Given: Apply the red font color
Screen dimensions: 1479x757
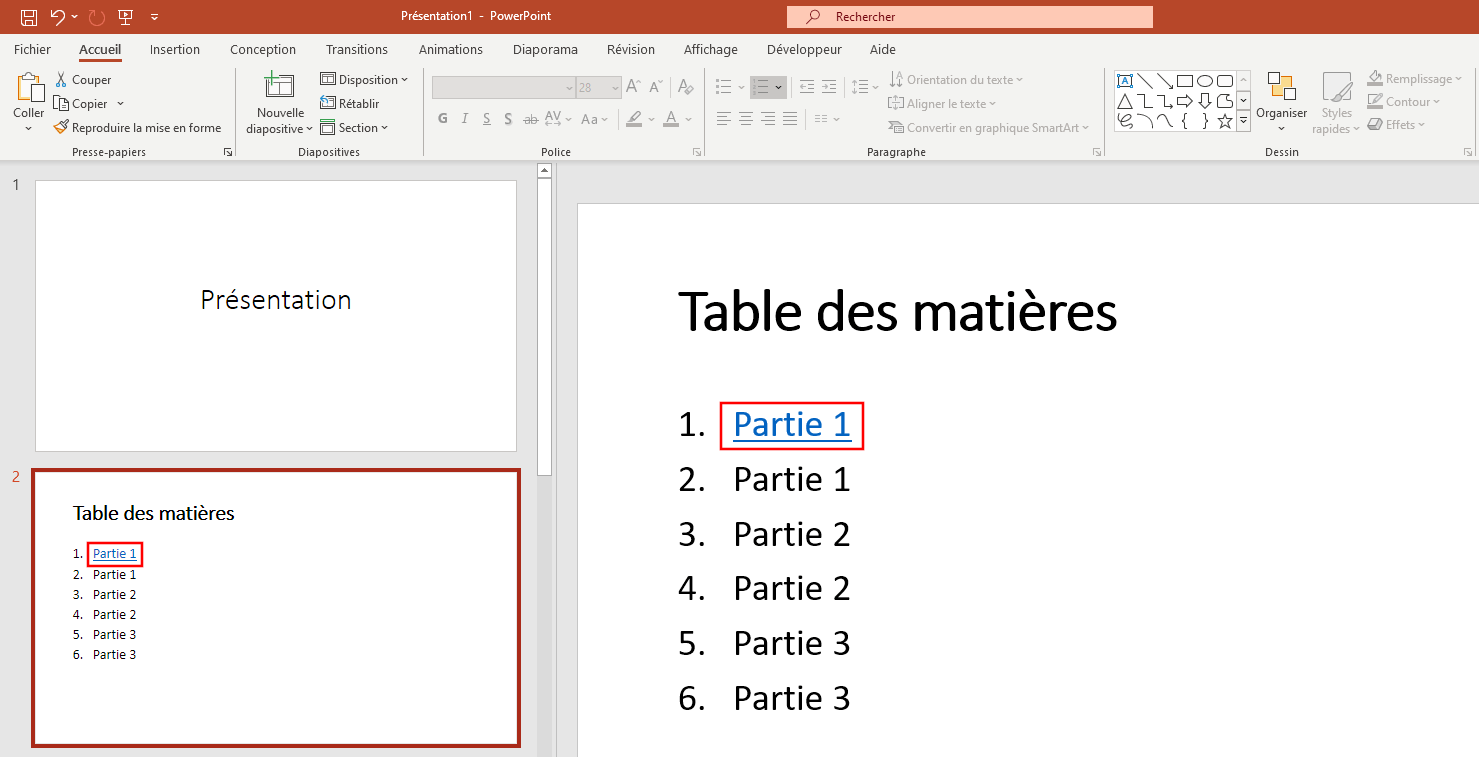Looking at the screenshot, I should click(x=671, y=119).
